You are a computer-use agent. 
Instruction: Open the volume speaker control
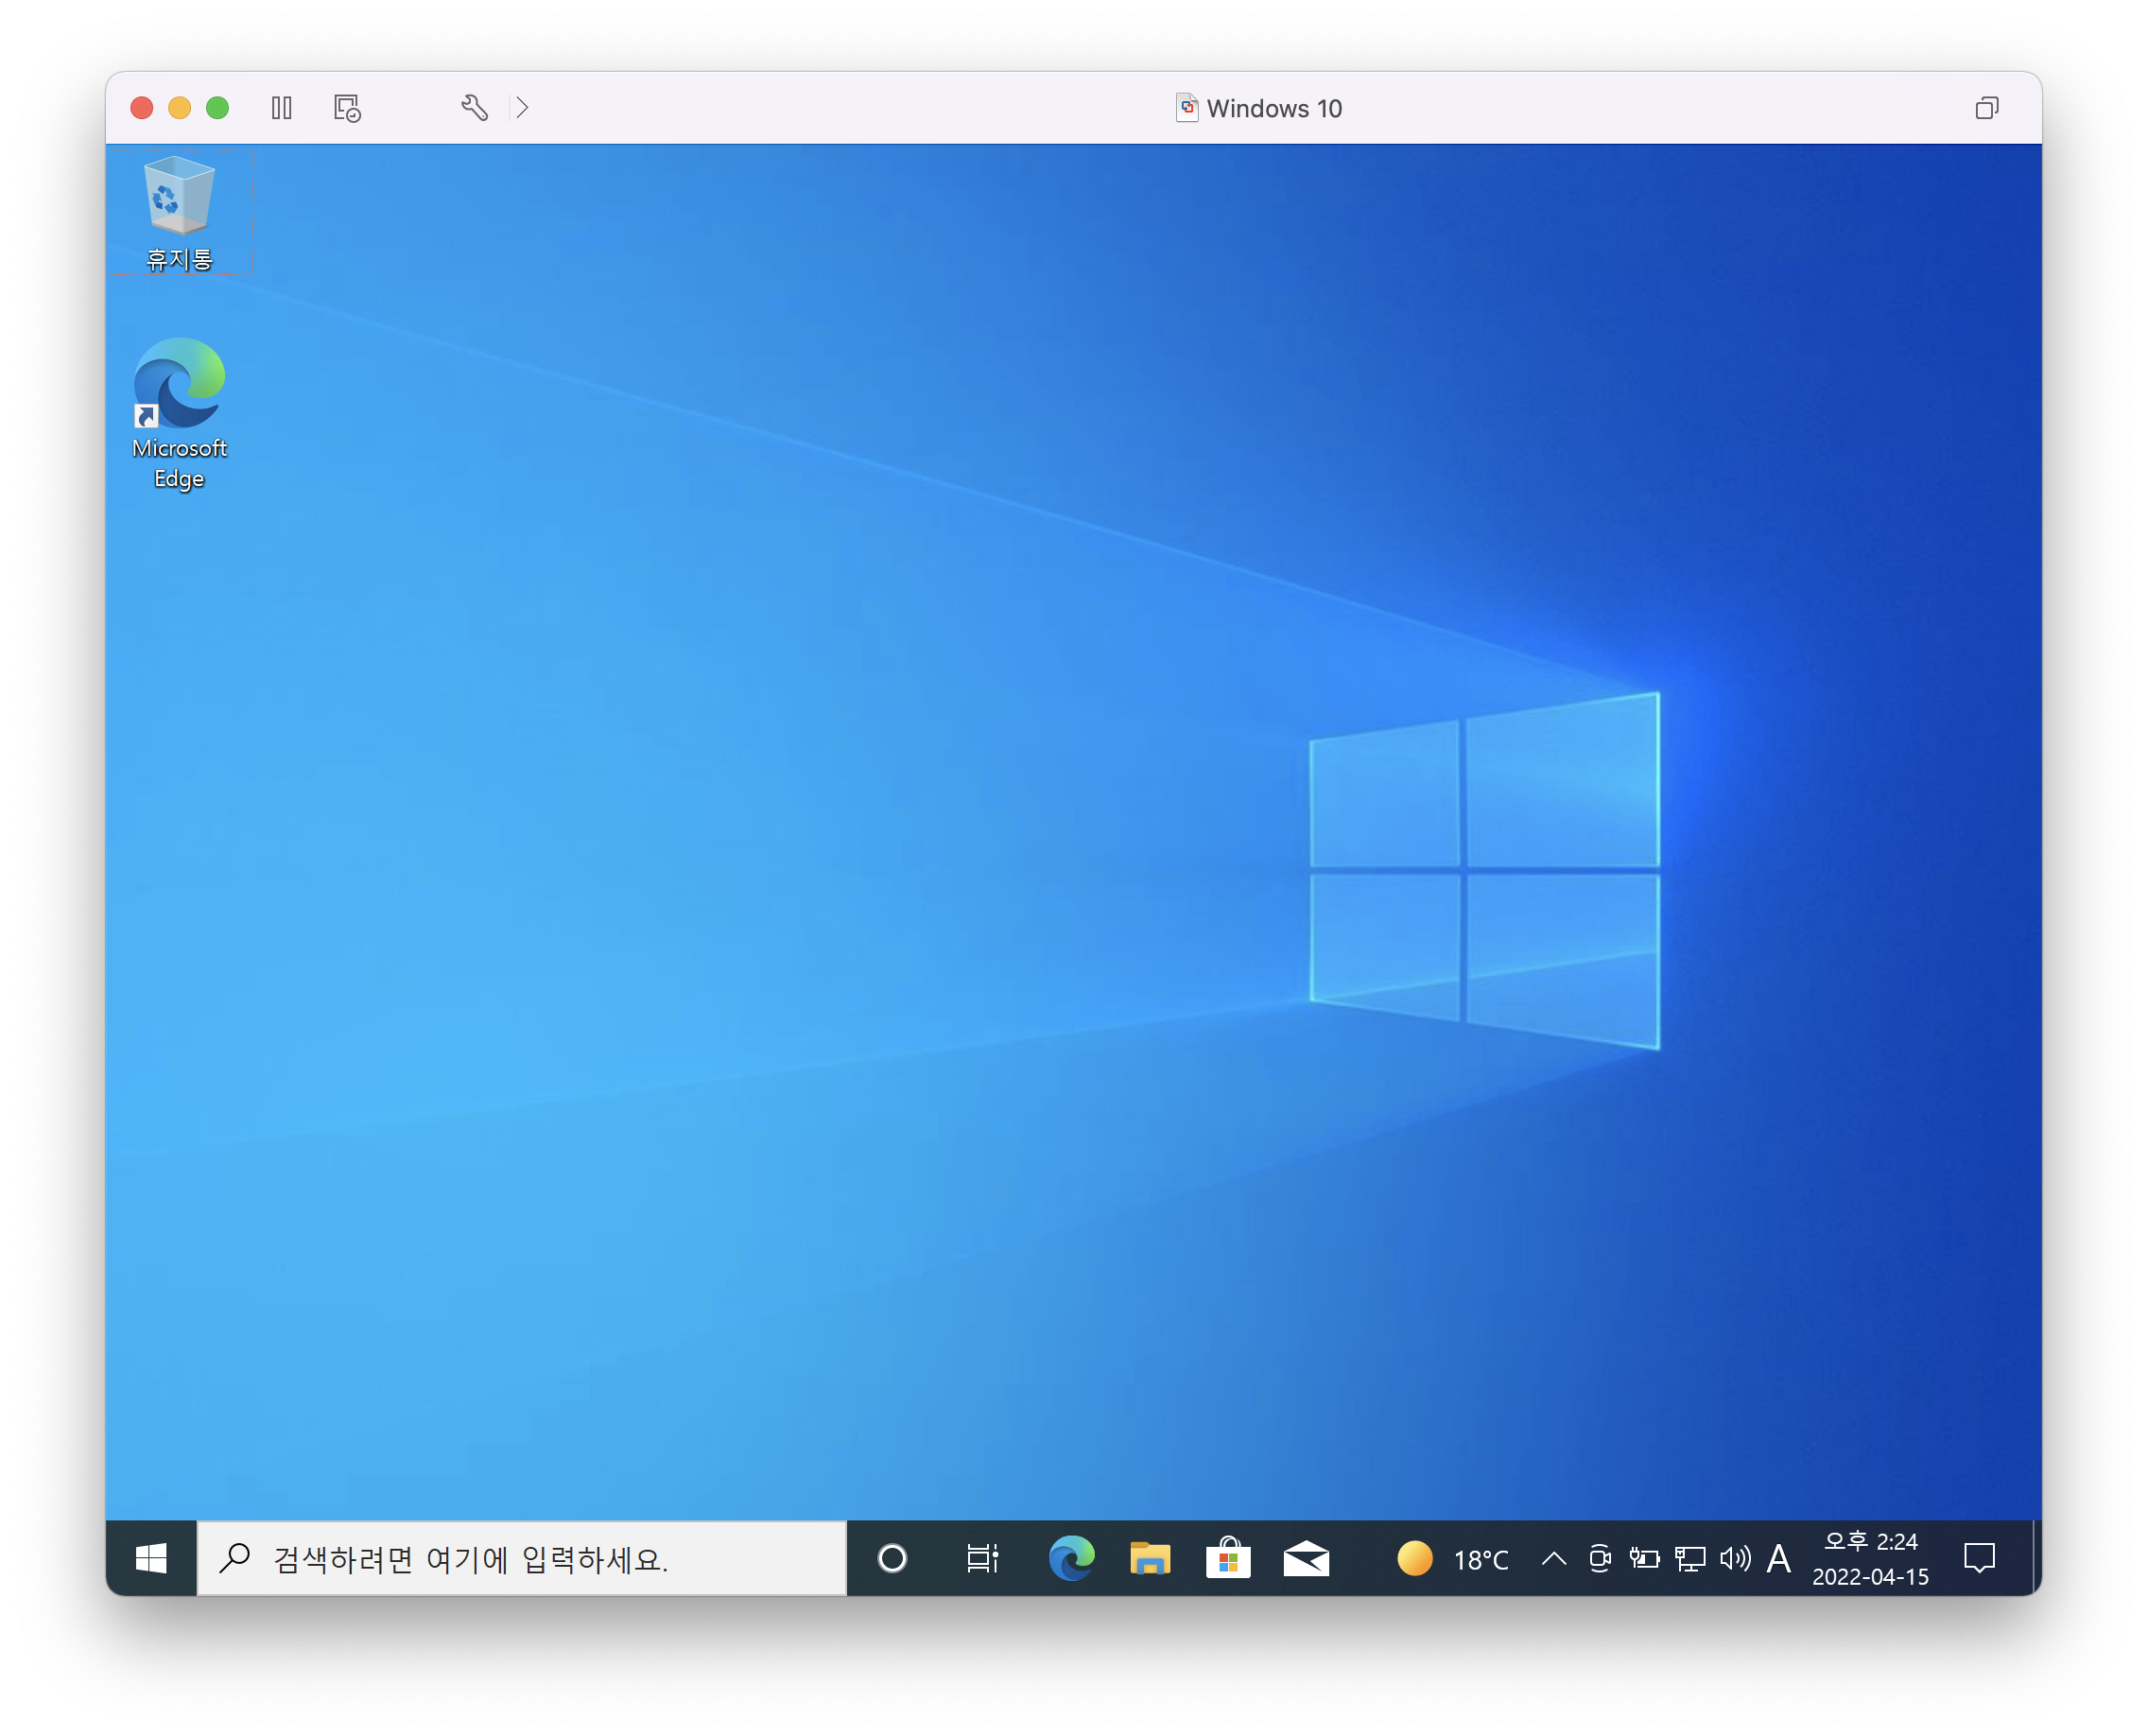pos(1735,1558)
